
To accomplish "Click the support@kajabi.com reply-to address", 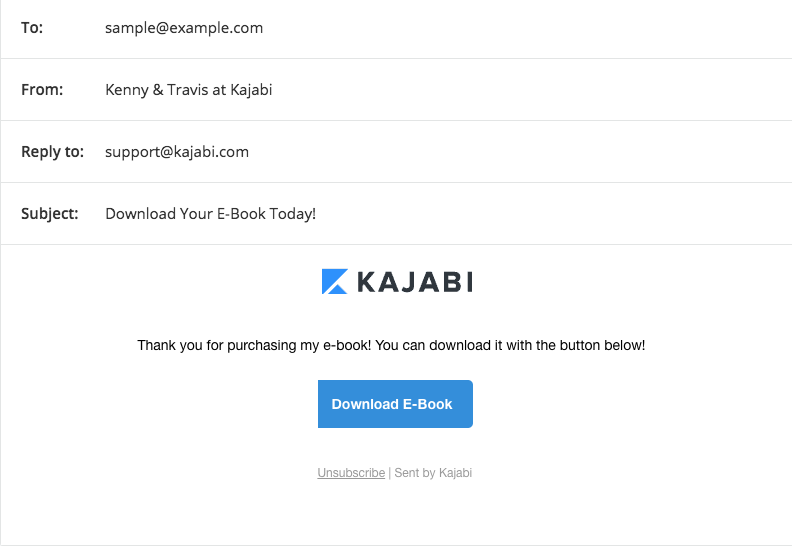I will (177, 152).
